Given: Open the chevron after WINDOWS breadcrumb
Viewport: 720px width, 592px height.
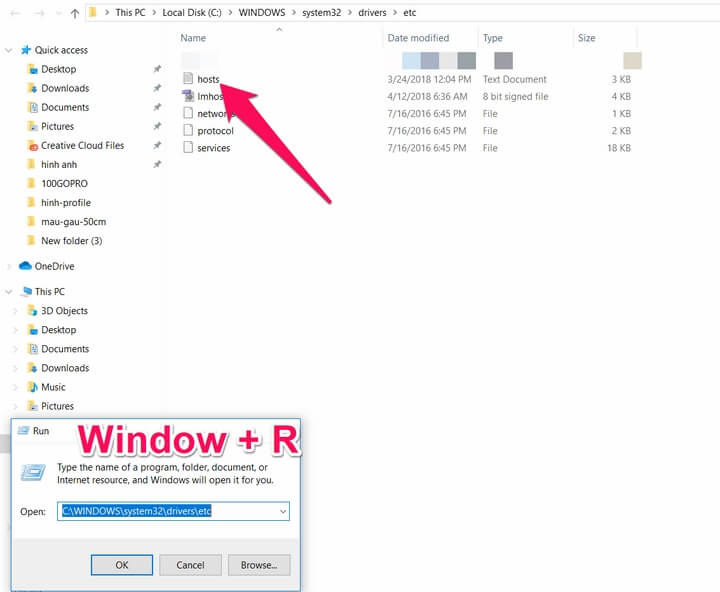Looking at the screenshot, I should point(294,13).
